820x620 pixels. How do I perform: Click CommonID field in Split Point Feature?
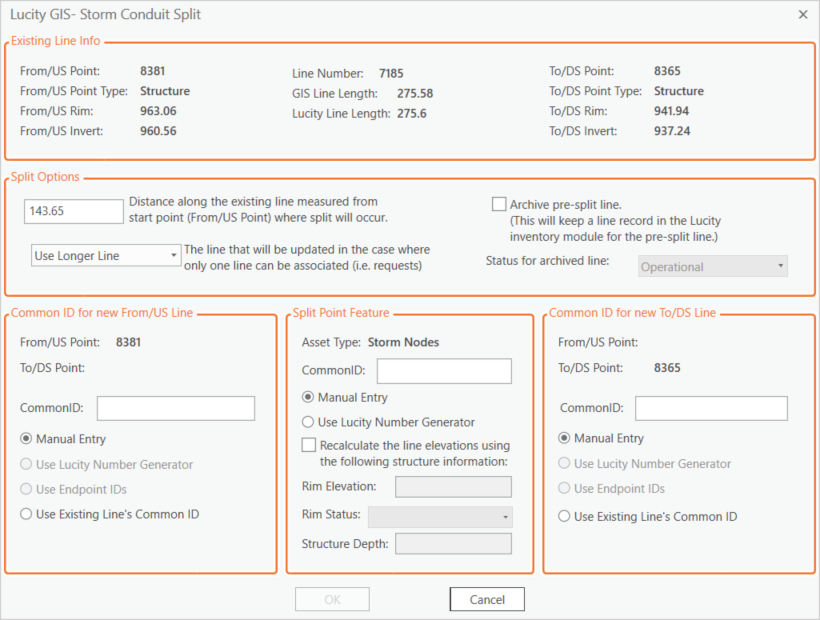pyautogui.click(x=444, y=371)
